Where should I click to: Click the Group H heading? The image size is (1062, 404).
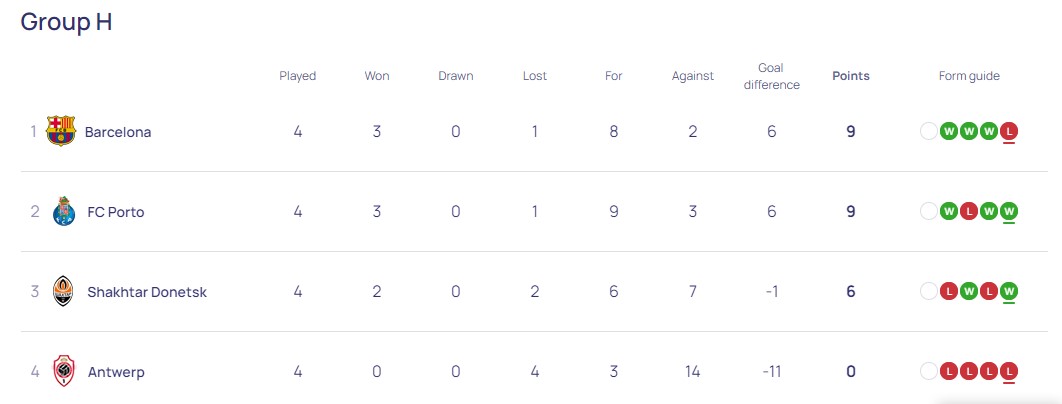pos(66,22)
